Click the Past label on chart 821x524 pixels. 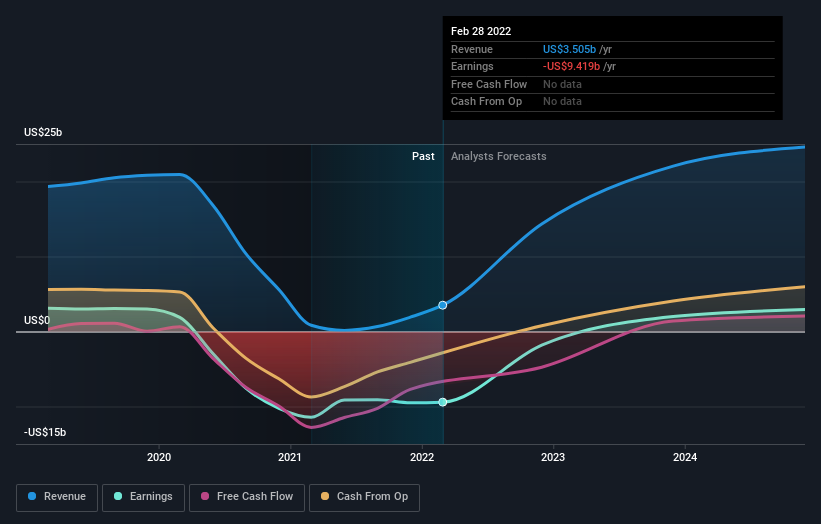coord(423,157)
